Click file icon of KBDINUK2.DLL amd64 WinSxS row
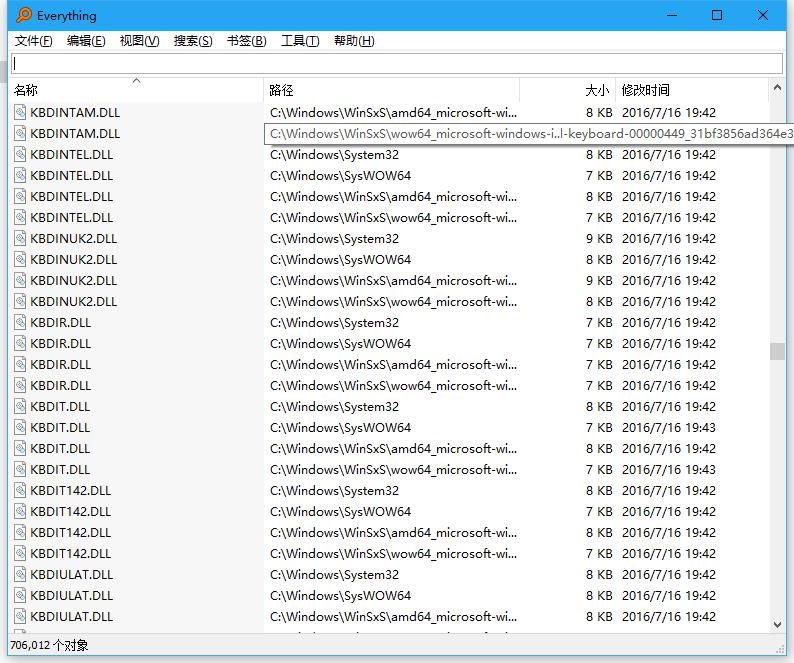This screenshot has height=663, width=794. click(20, 281)
